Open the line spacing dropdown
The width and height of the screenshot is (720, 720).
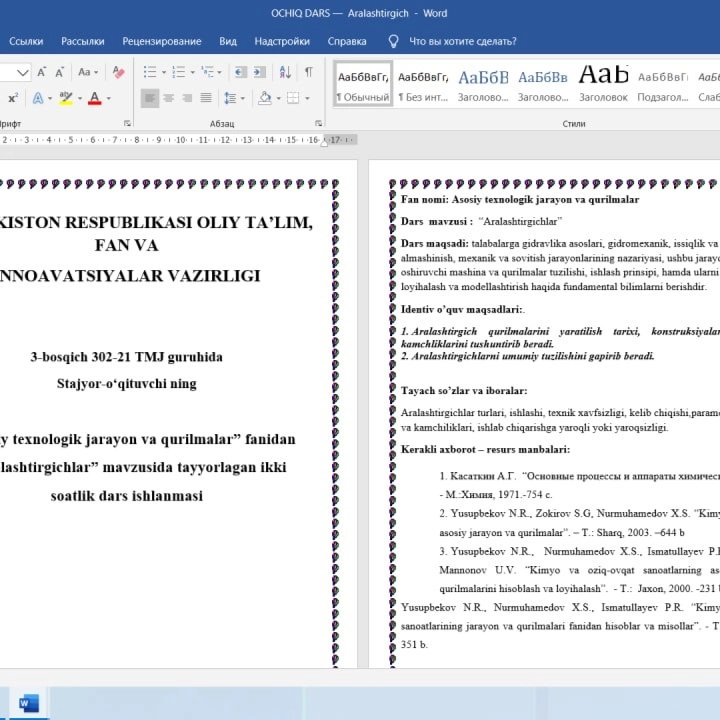[x=233, y=98]
